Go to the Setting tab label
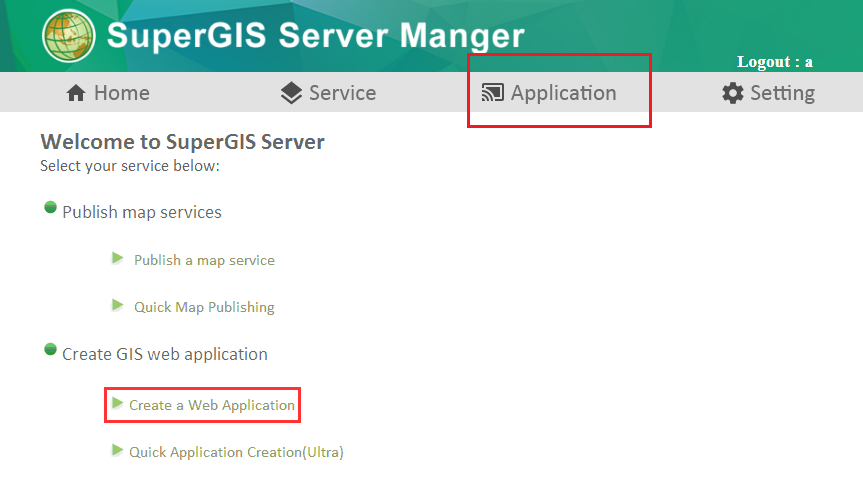The width and height of the screenshot is (863, 485). (x=783, y=94)
